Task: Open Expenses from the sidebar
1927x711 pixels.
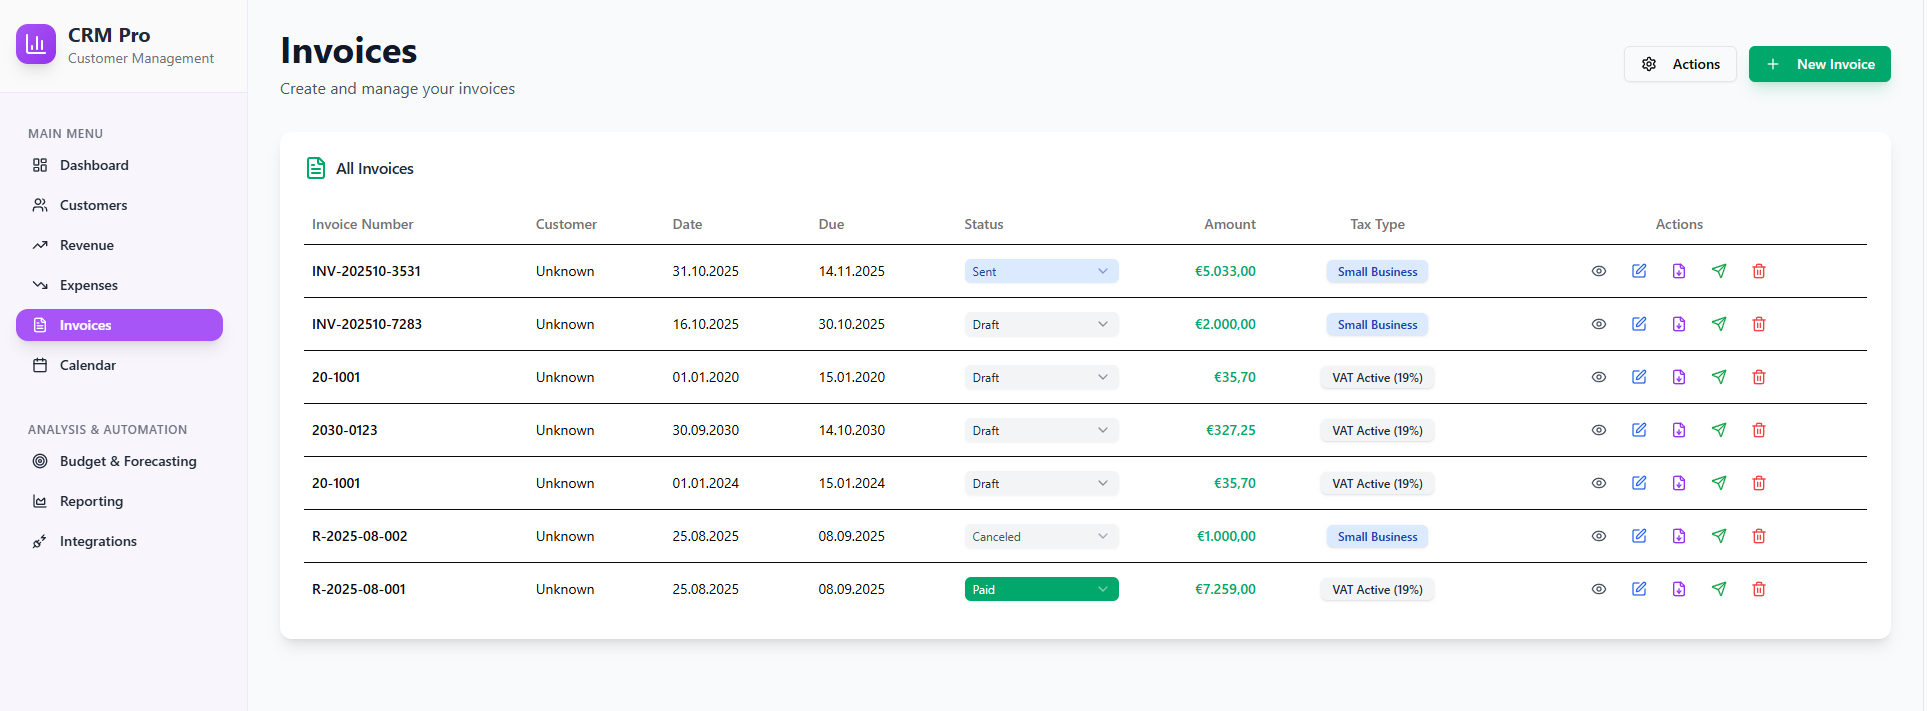Action: 119,285
